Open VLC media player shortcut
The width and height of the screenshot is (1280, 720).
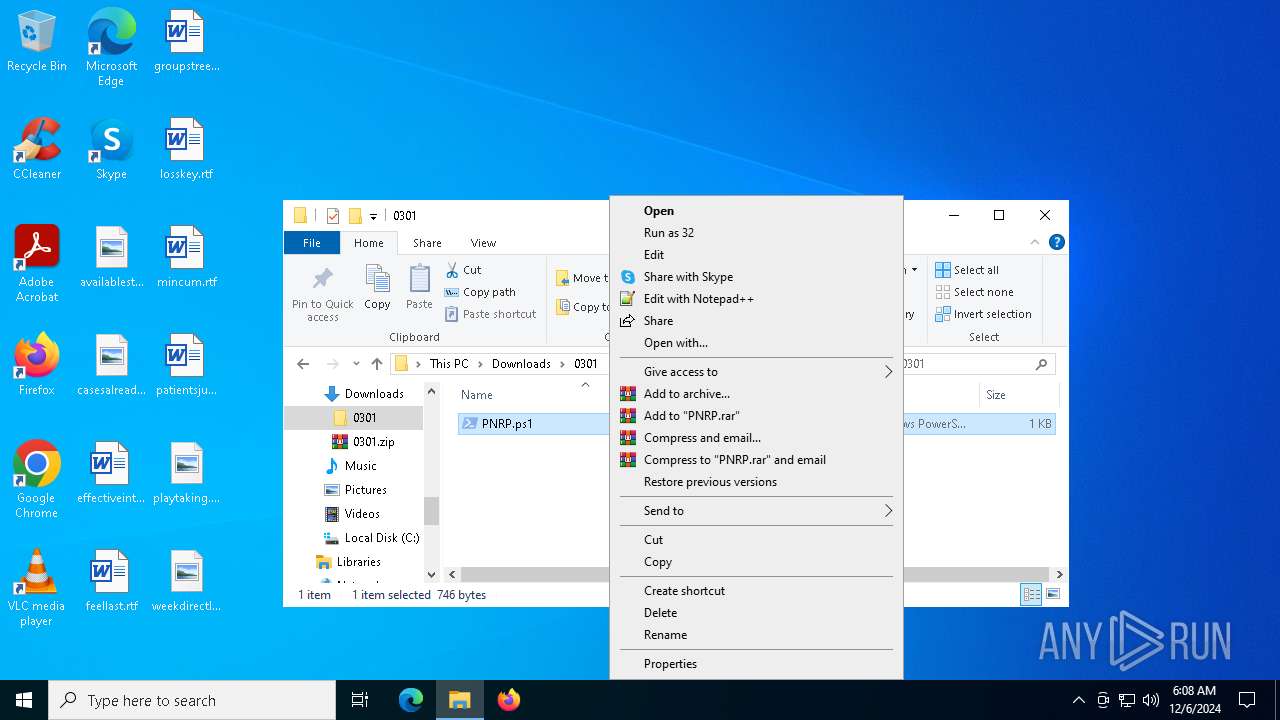click(x=37, y=588)
